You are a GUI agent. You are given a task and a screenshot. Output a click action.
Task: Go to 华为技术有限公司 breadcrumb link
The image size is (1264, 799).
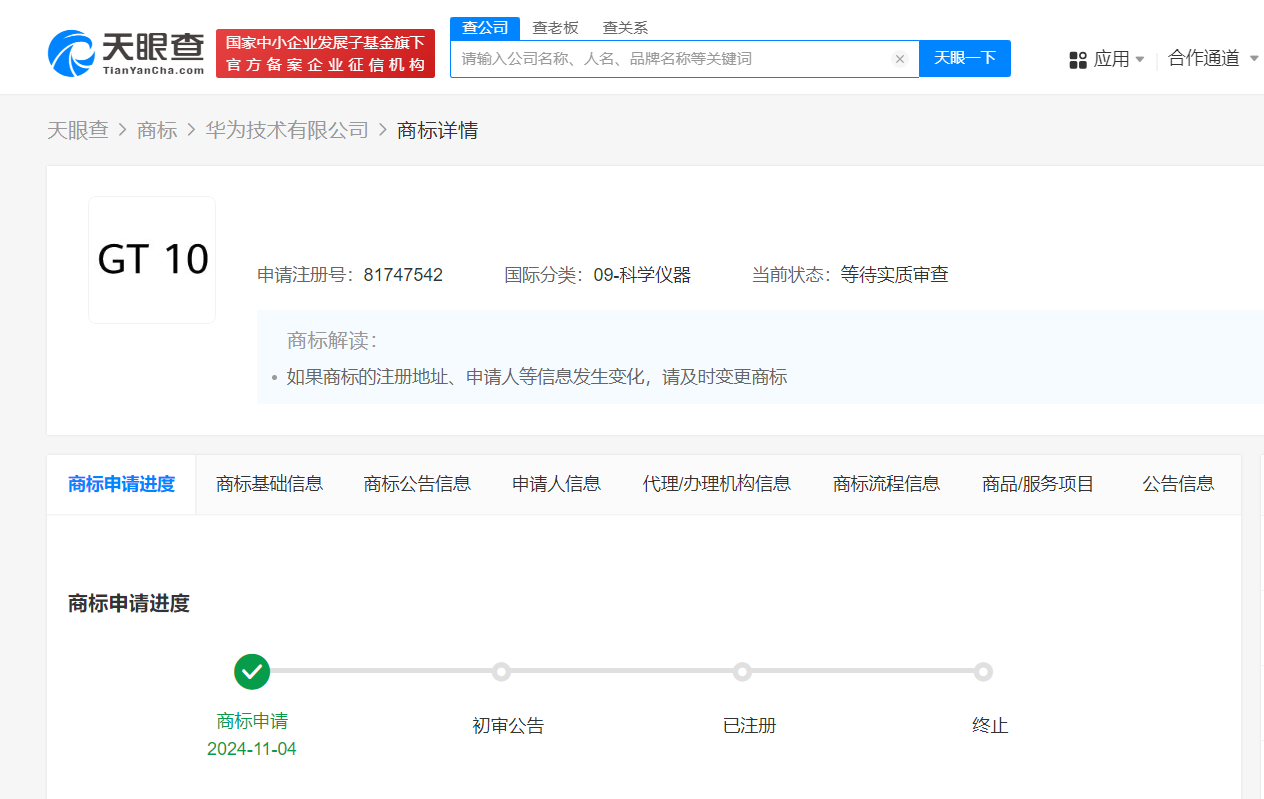click(287, 130)
